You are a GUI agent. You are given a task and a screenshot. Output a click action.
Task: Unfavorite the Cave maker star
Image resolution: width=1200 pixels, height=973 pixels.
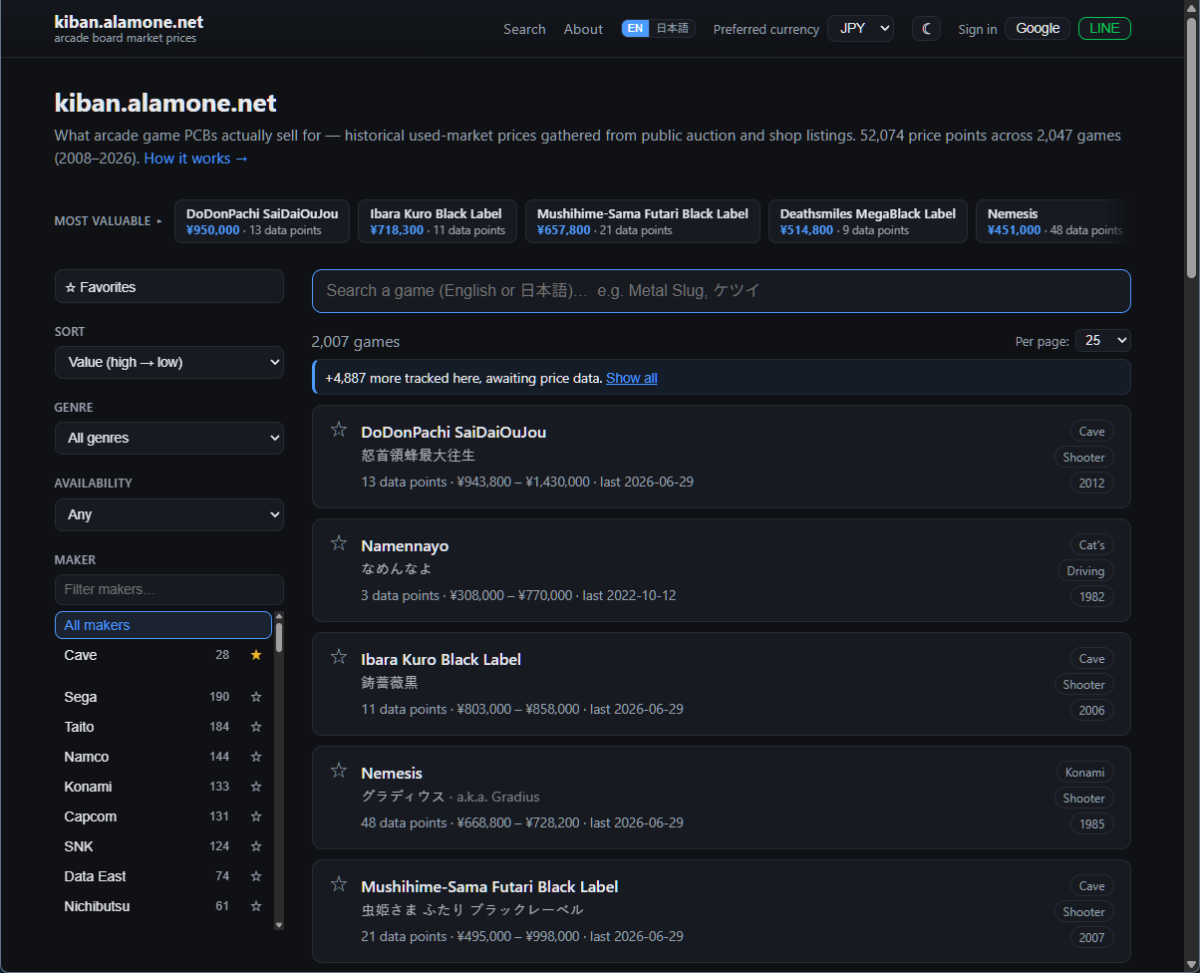coord(256,655)
